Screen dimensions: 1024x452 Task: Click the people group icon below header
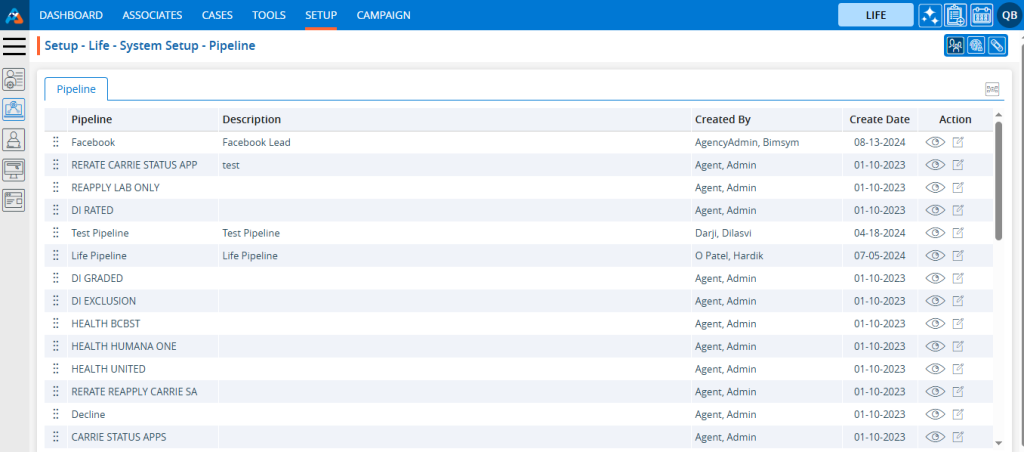pyautogui.click(x=955, y=45)
